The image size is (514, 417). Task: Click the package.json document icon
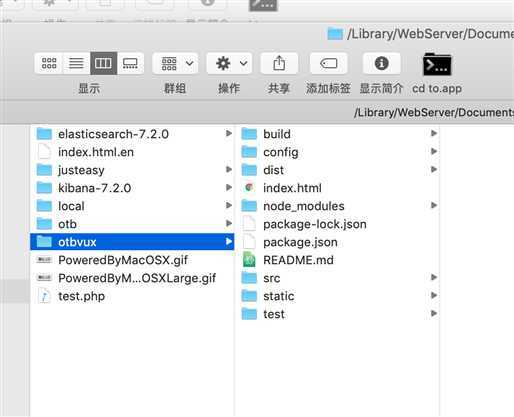point(249,242)
